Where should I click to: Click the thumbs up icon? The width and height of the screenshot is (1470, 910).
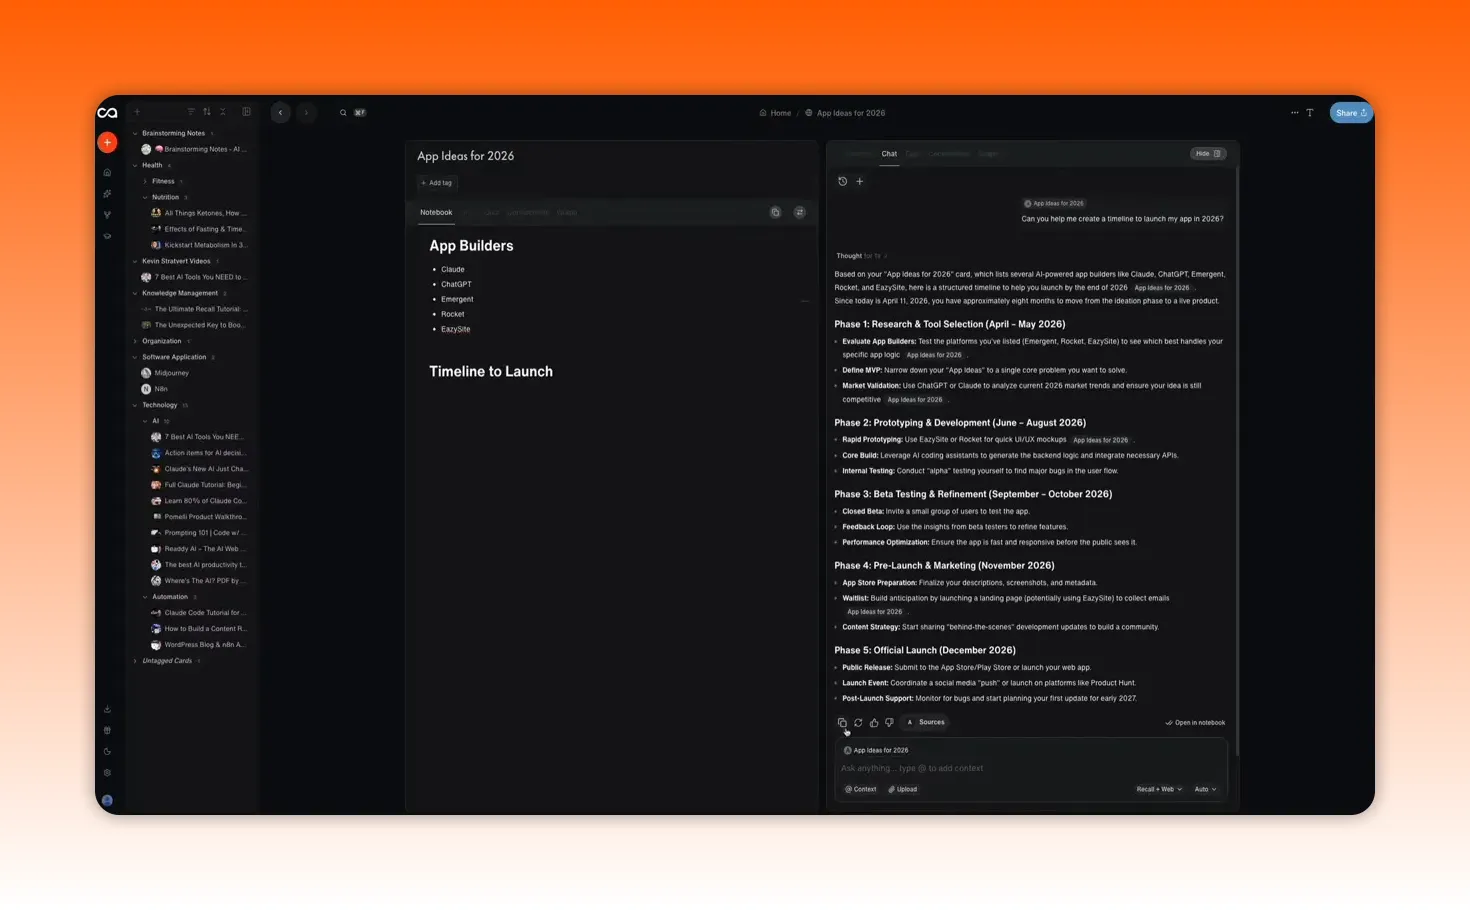[874, 722]
